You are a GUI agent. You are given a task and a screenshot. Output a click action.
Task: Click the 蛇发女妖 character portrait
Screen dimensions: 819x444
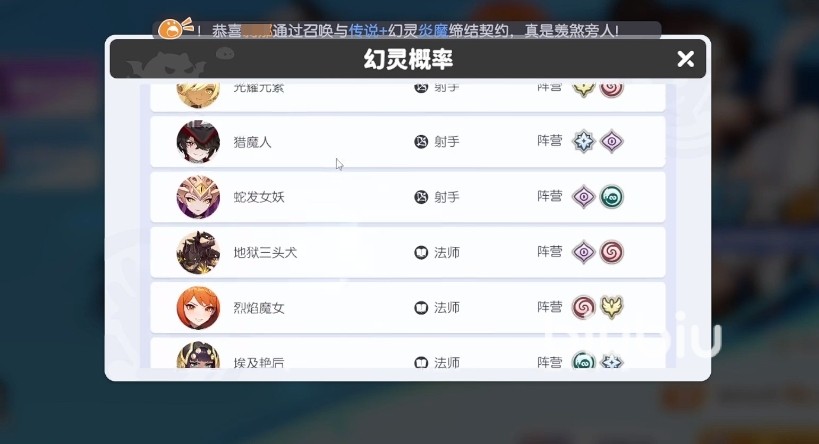pos(198,197)
